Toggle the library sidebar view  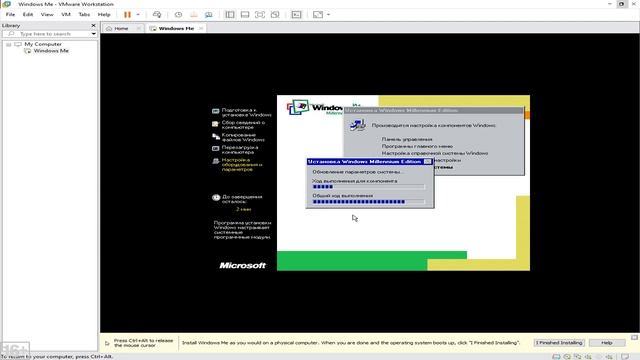click(230, 15)
